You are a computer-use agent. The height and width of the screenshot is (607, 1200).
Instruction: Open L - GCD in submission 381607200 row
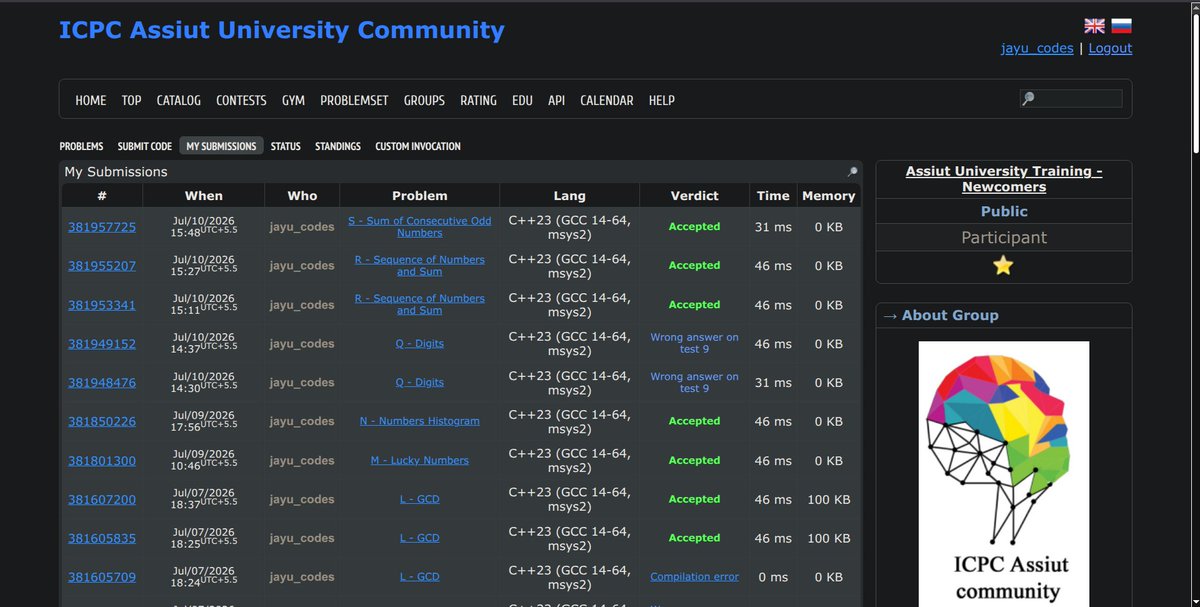420,499
